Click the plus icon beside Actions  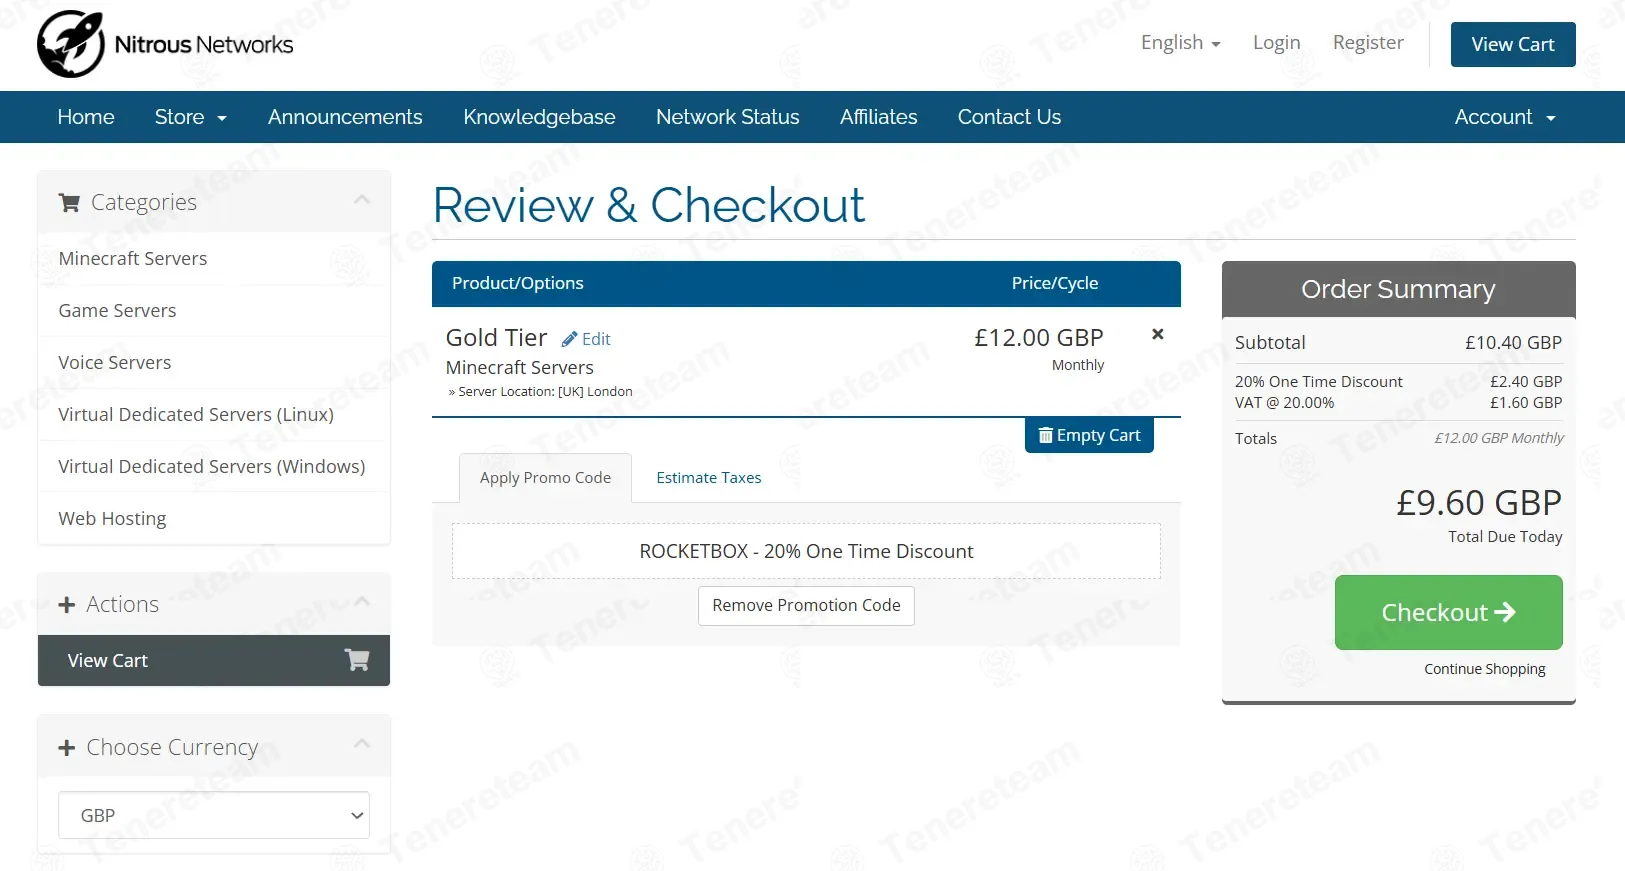[x=67, y=605]
